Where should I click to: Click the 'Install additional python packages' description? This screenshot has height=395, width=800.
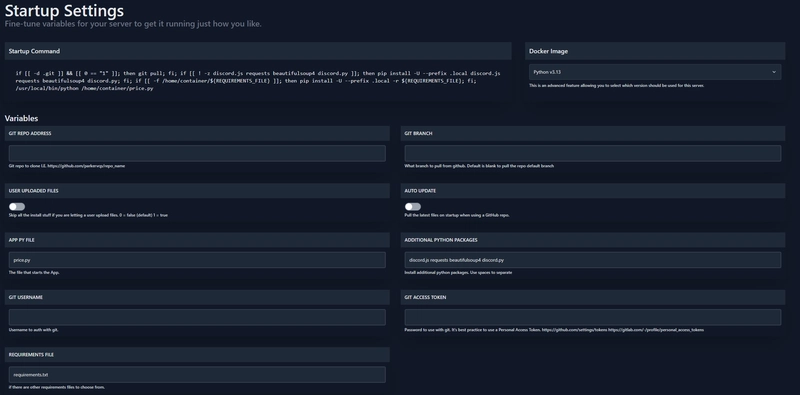458,273
